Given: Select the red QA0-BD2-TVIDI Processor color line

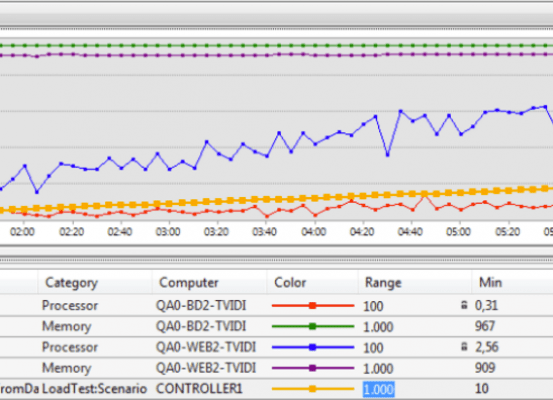Looking at the screenshot, I should tap(313, 305).
